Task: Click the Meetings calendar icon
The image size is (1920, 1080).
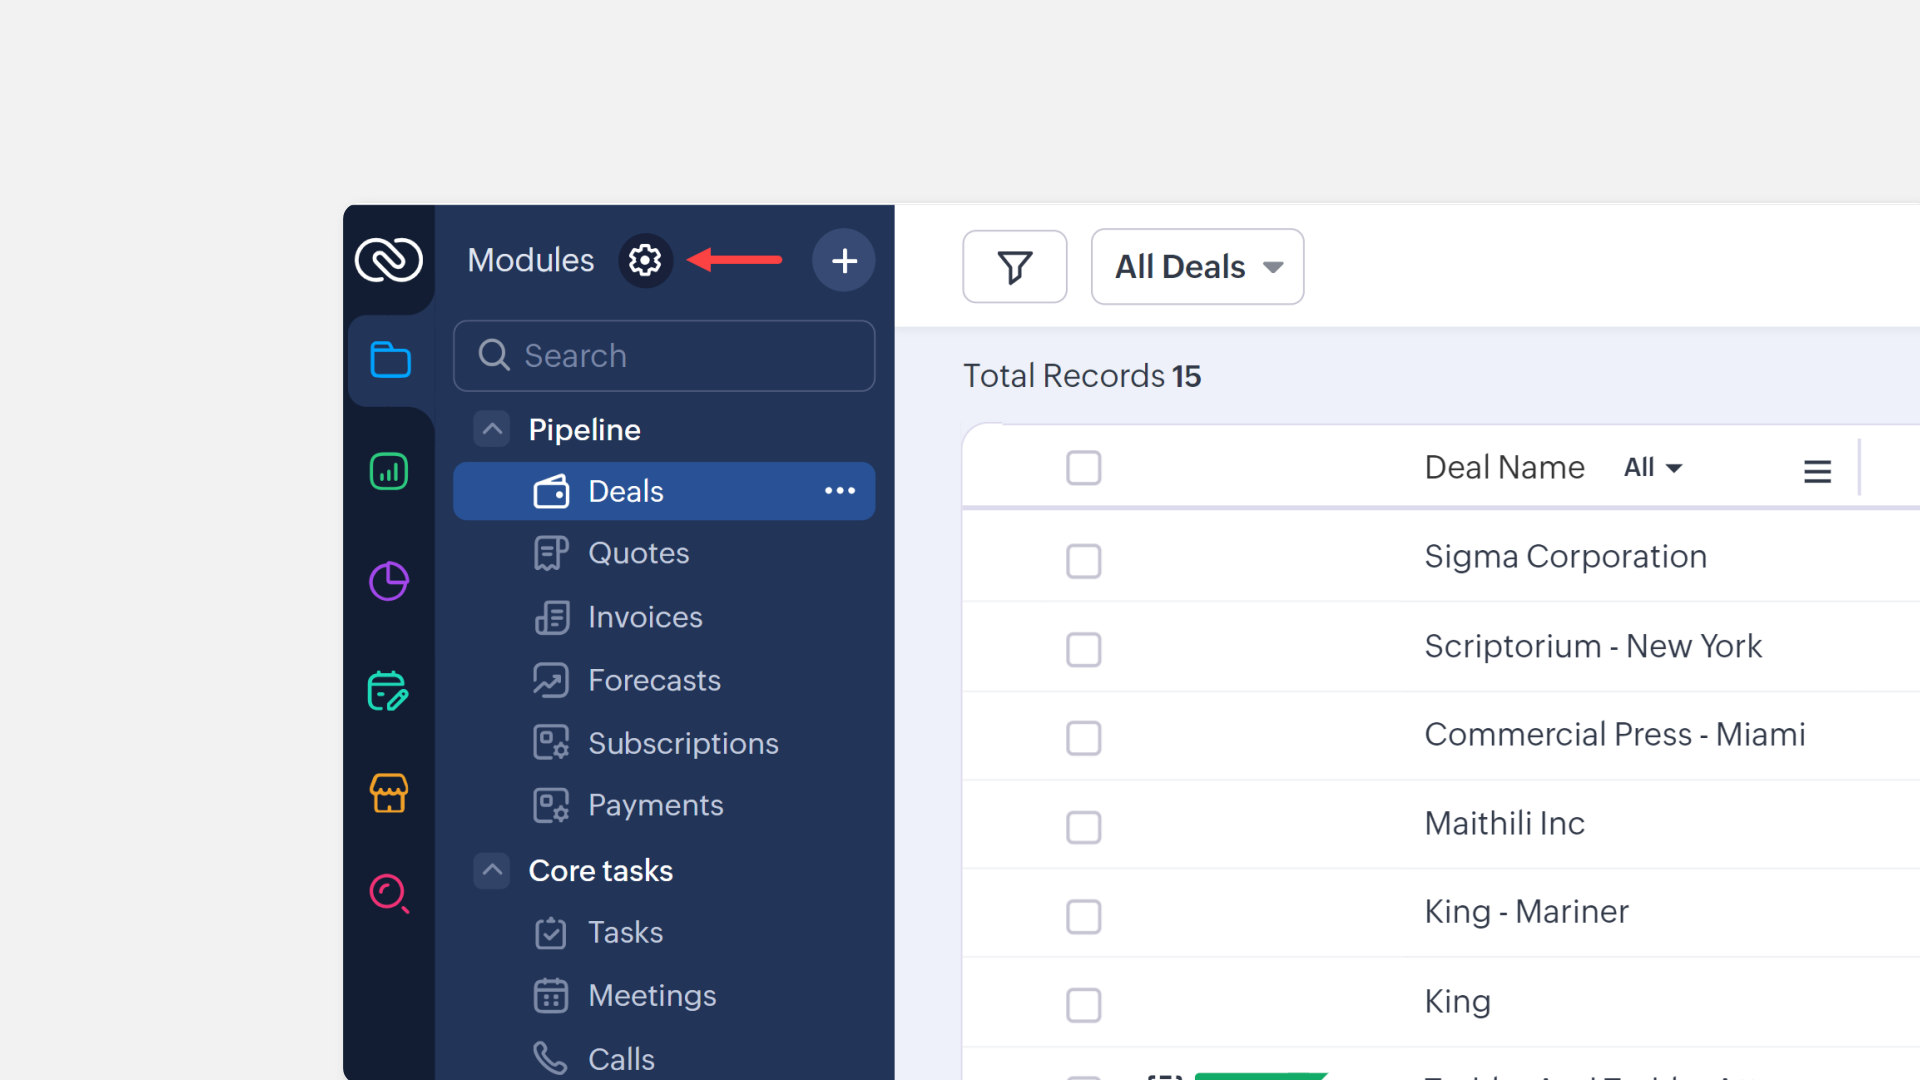Action: click(x=551, y=996)
